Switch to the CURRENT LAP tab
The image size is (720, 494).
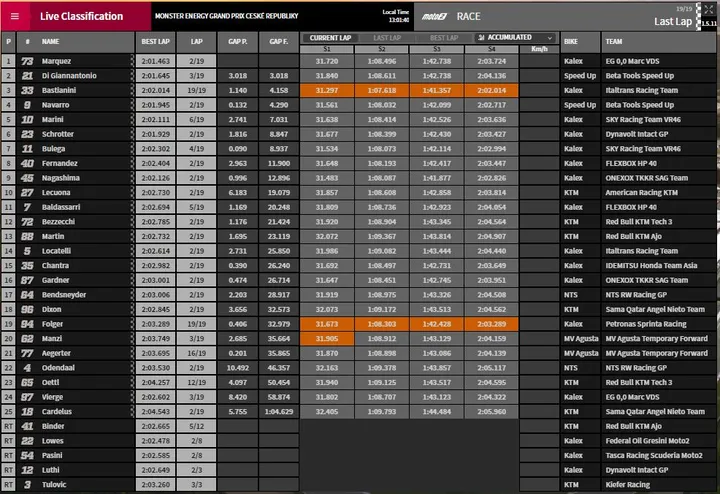[x=330, y=38]
